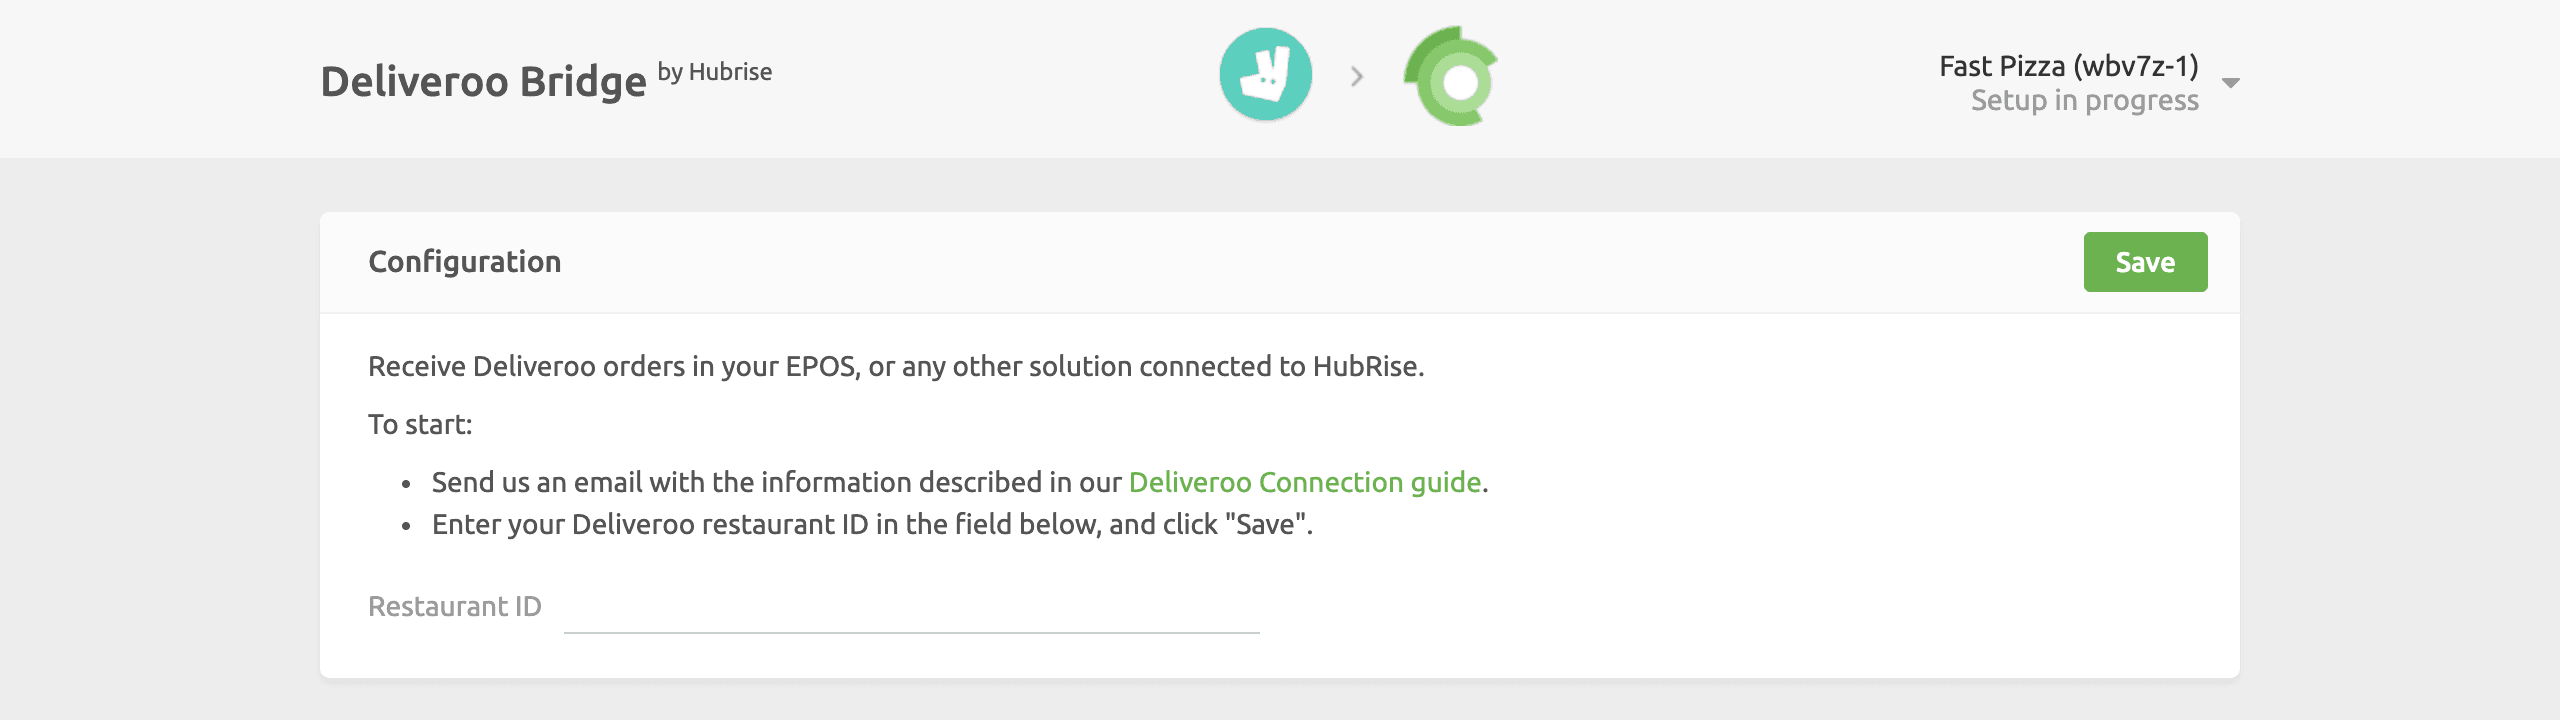Click the teal Deliveroo logo icon

pos(1265,75)
